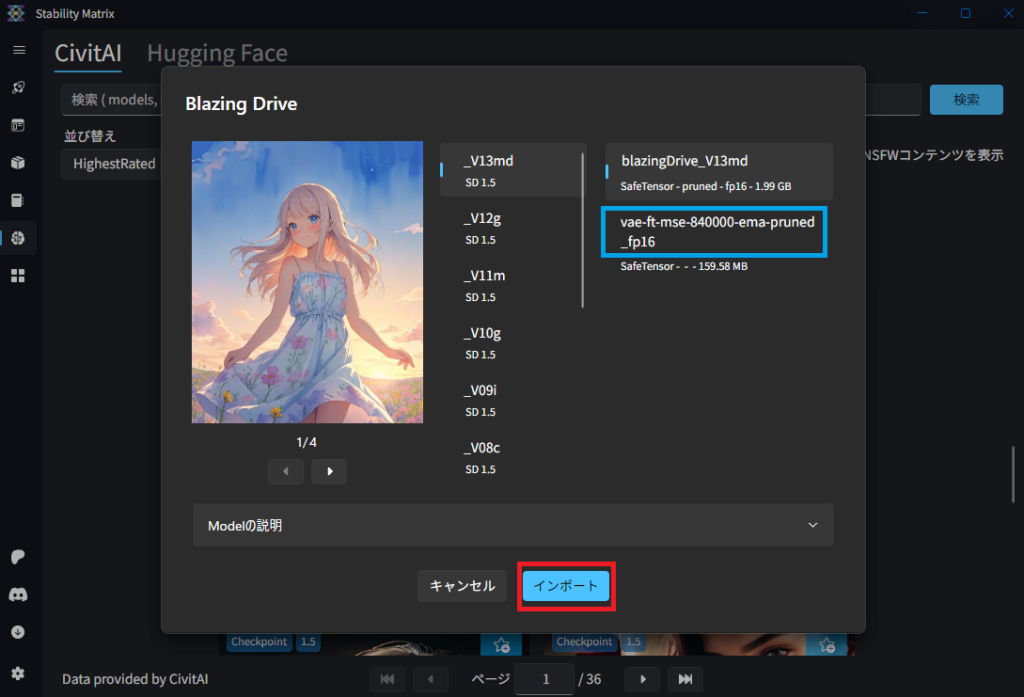The height and width of the screenshot is (697, 1024).
Task: Select version _V13md
Action: pos(513,170)
